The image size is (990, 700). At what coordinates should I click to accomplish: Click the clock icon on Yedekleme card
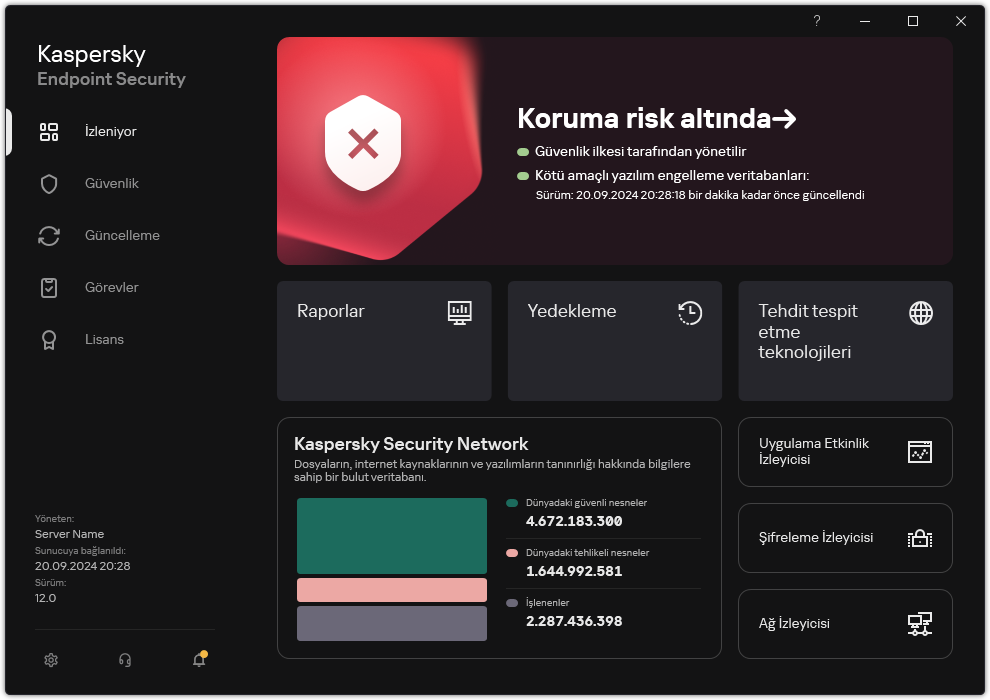click(689, 313)
